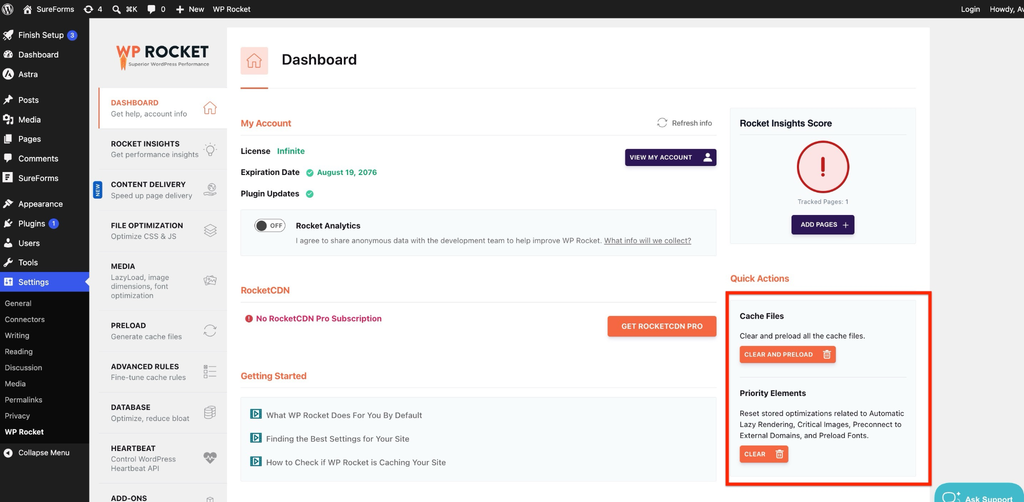Viewport: 1024px width, 502px height.
Task: Open Privacy settings submenu
Action: coord(17,416)
